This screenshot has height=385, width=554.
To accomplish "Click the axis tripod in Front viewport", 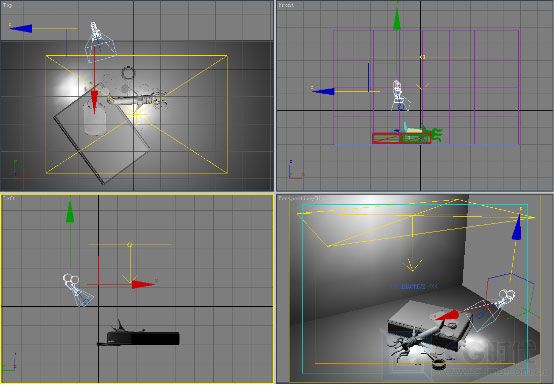I will pyautogui.click(x=295, y=170).
